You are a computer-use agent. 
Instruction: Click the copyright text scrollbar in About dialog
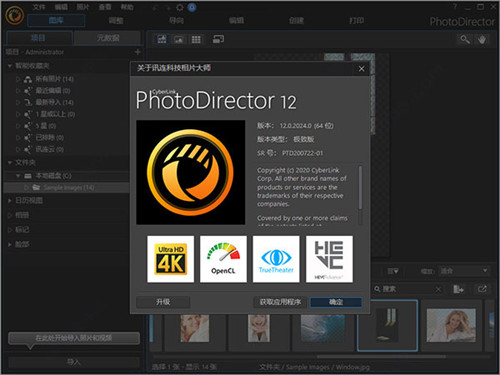pos(360,187)
